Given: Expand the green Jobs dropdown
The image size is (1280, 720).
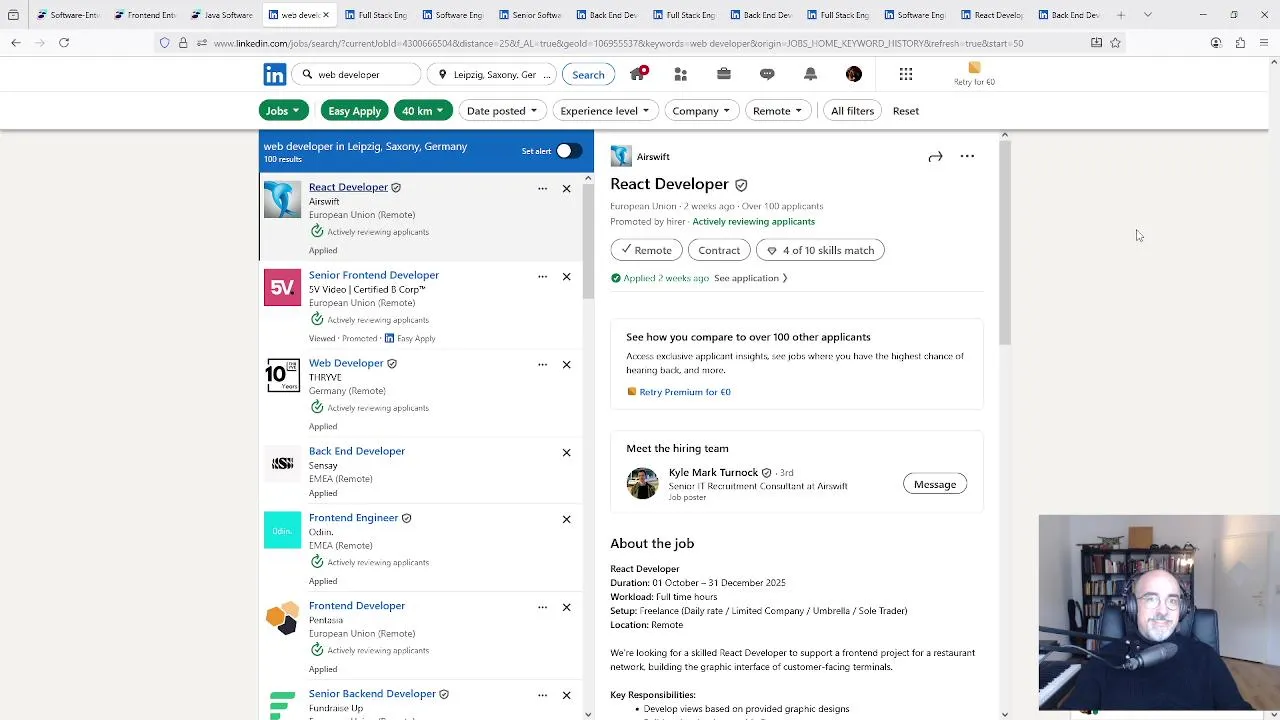Looking at the screenshot, I should coord(283,111).
